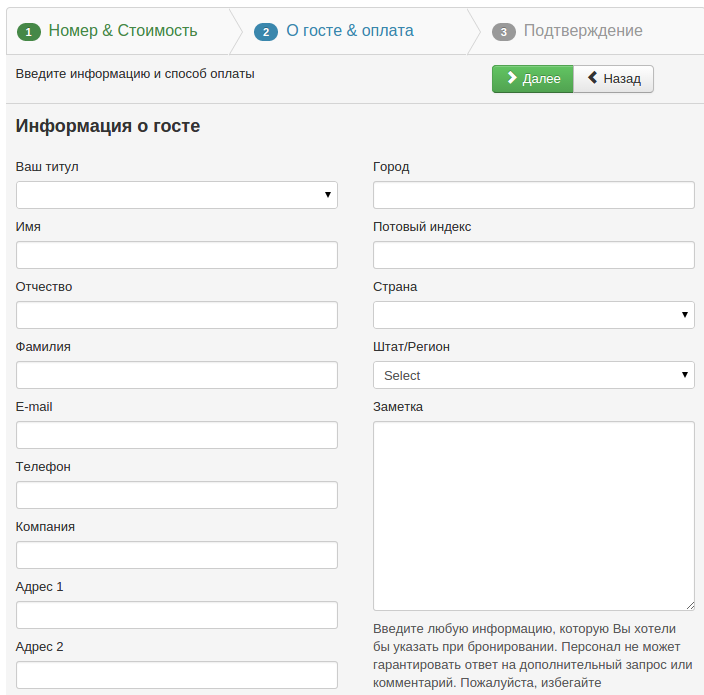
Task: Click the step 1 number badge
Action: click(x=29, y=32)
